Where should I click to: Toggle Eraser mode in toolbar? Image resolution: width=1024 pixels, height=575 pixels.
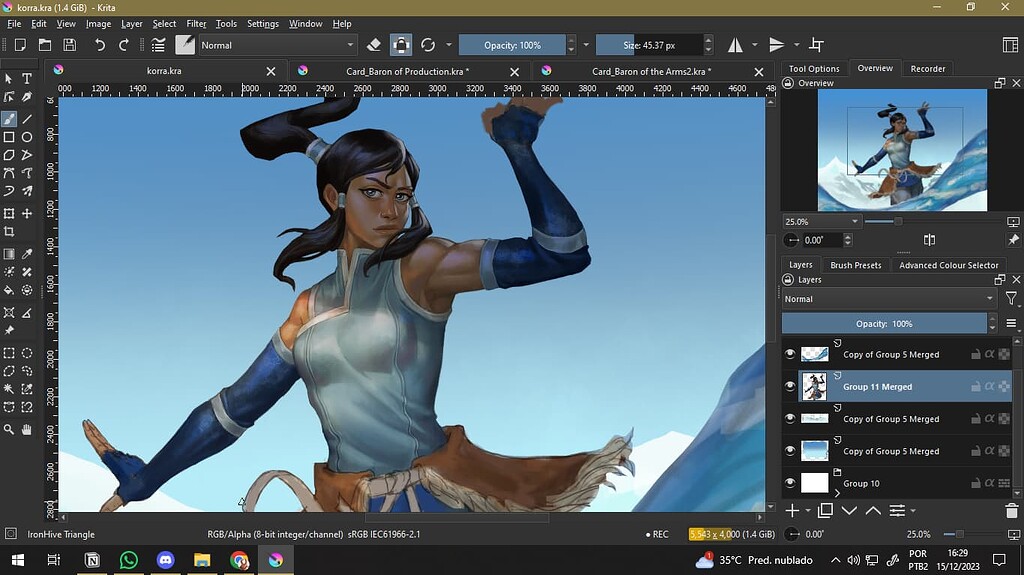click(374, 45)
